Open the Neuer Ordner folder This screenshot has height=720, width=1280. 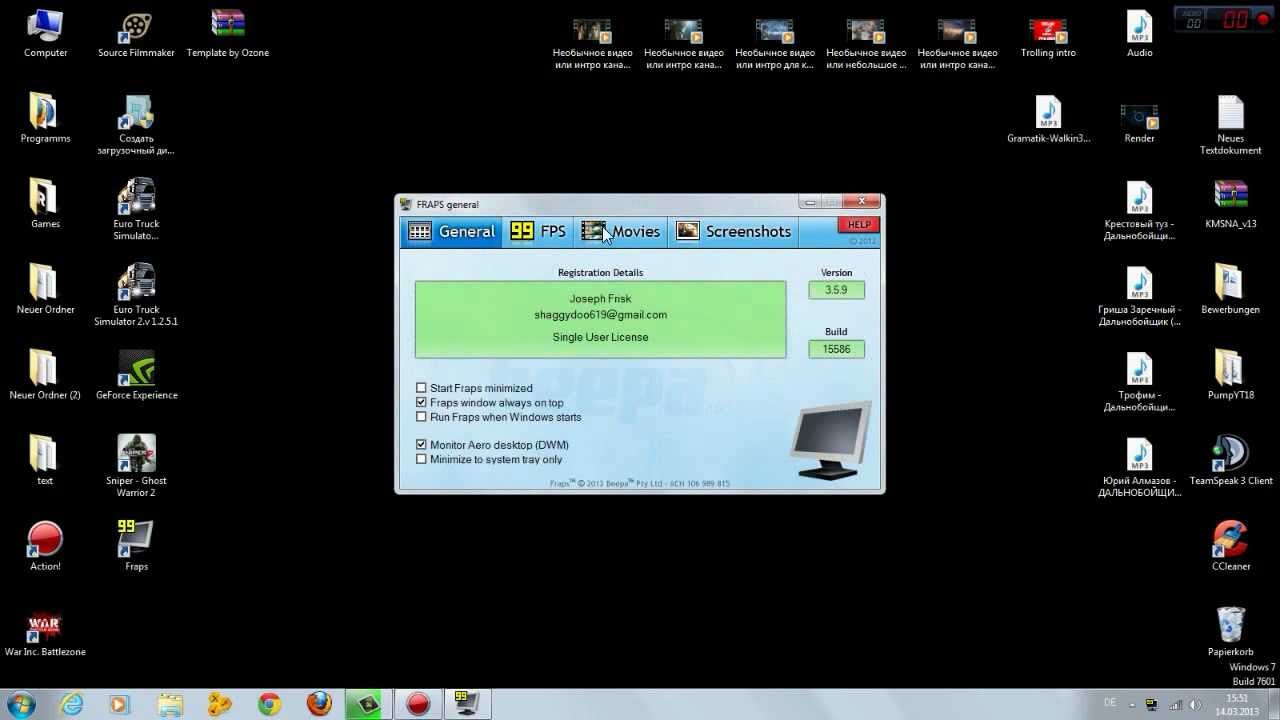click(x=45, y=290)
